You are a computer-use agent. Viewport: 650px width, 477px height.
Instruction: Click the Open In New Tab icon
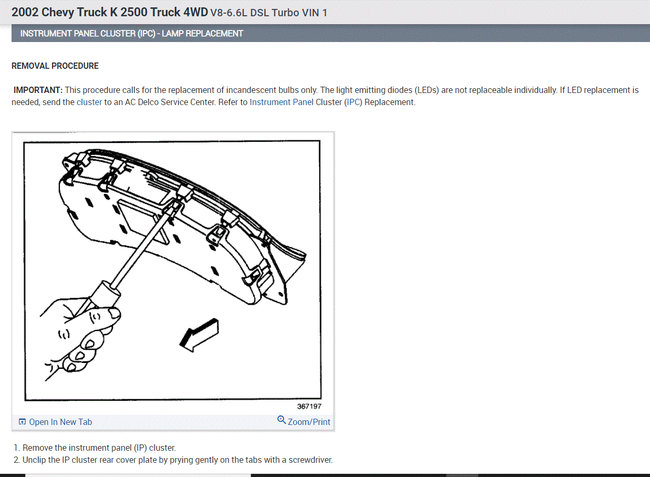(x=22, y=422)
